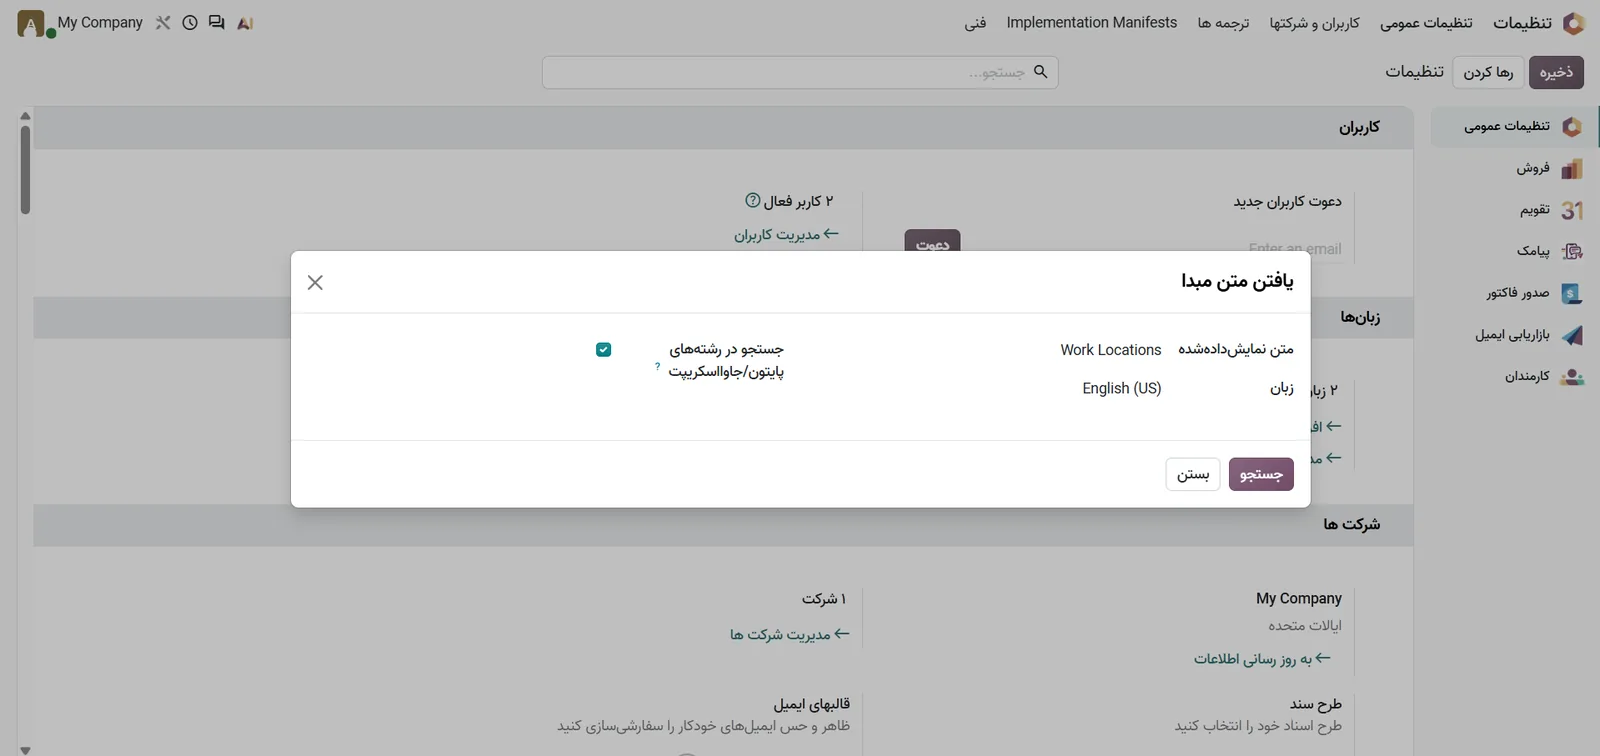Follow the مدیریت شرکت ها link
This screenshot has height=756, width=1600.
click(x=790, y=634)
